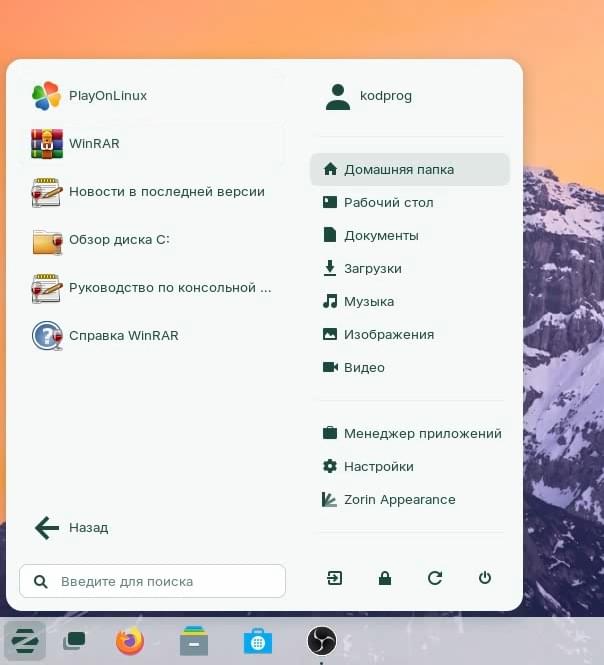Image resolution: width=604 pixels, height=665 pixels.
Task: Open Видео videos folder
Action: [x=410, y=367]
